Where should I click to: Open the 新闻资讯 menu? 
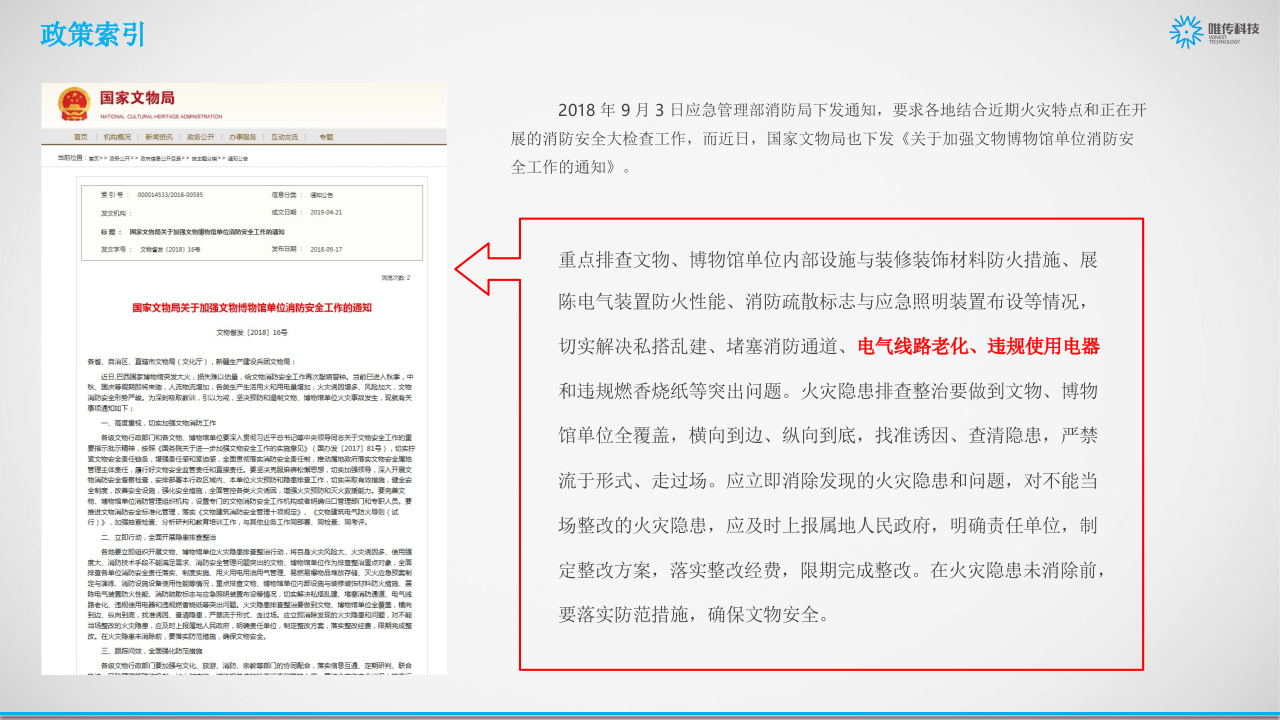[x=159, y=137]
